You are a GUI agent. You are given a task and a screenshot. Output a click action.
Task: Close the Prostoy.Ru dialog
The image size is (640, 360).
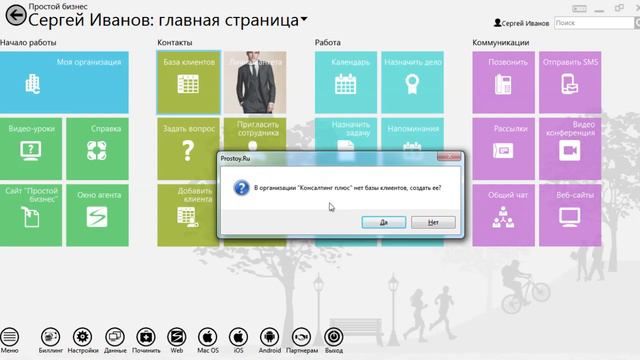[449, 156]
